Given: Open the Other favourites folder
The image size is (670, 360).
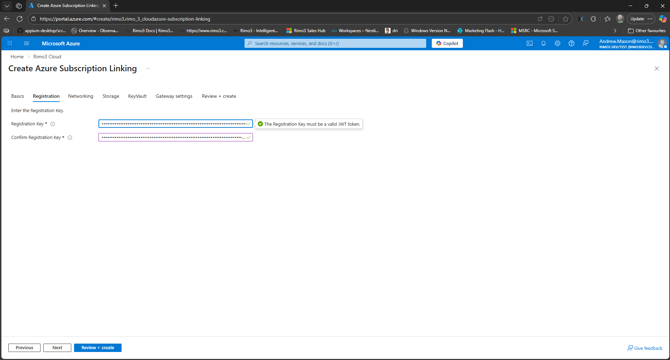Looking at the screenshot, I should click(646, 31).
